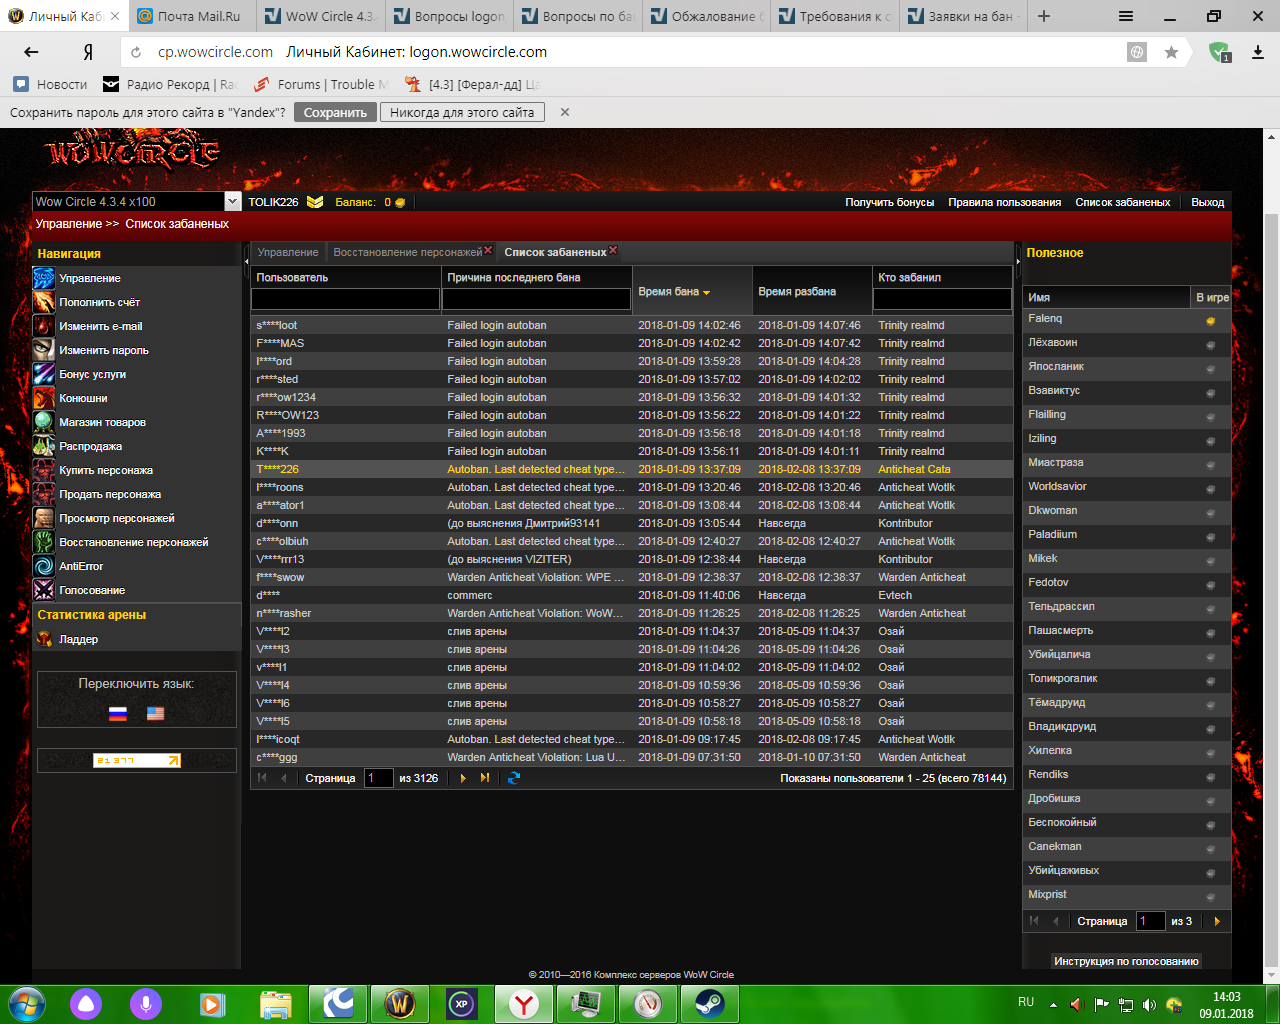Open the Wow Circle 4.3.4 x100 realm dropdown
This screenshot has width=1280, height=1024.
point(232,202)
